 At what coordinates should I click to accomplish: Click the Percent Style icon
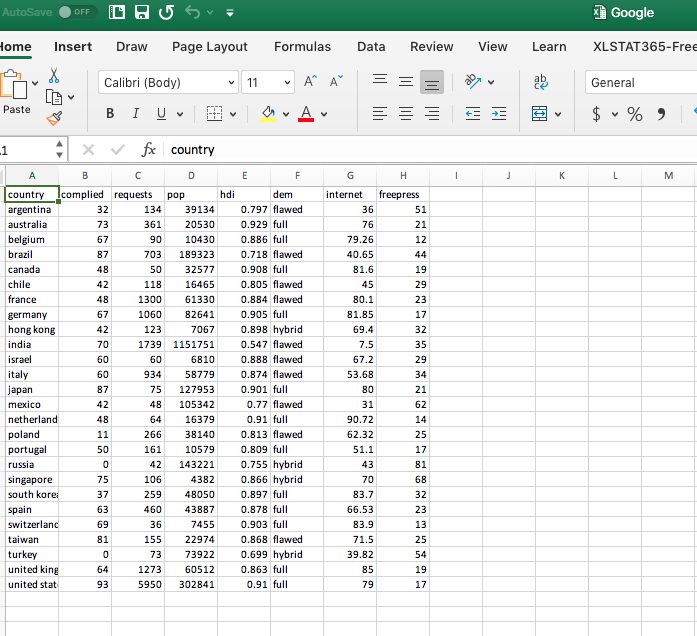(x=635, y=114)
